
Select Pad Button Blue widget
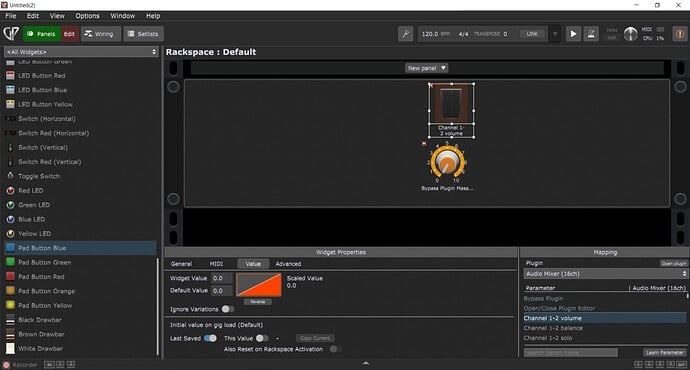(x=80, y=248)
